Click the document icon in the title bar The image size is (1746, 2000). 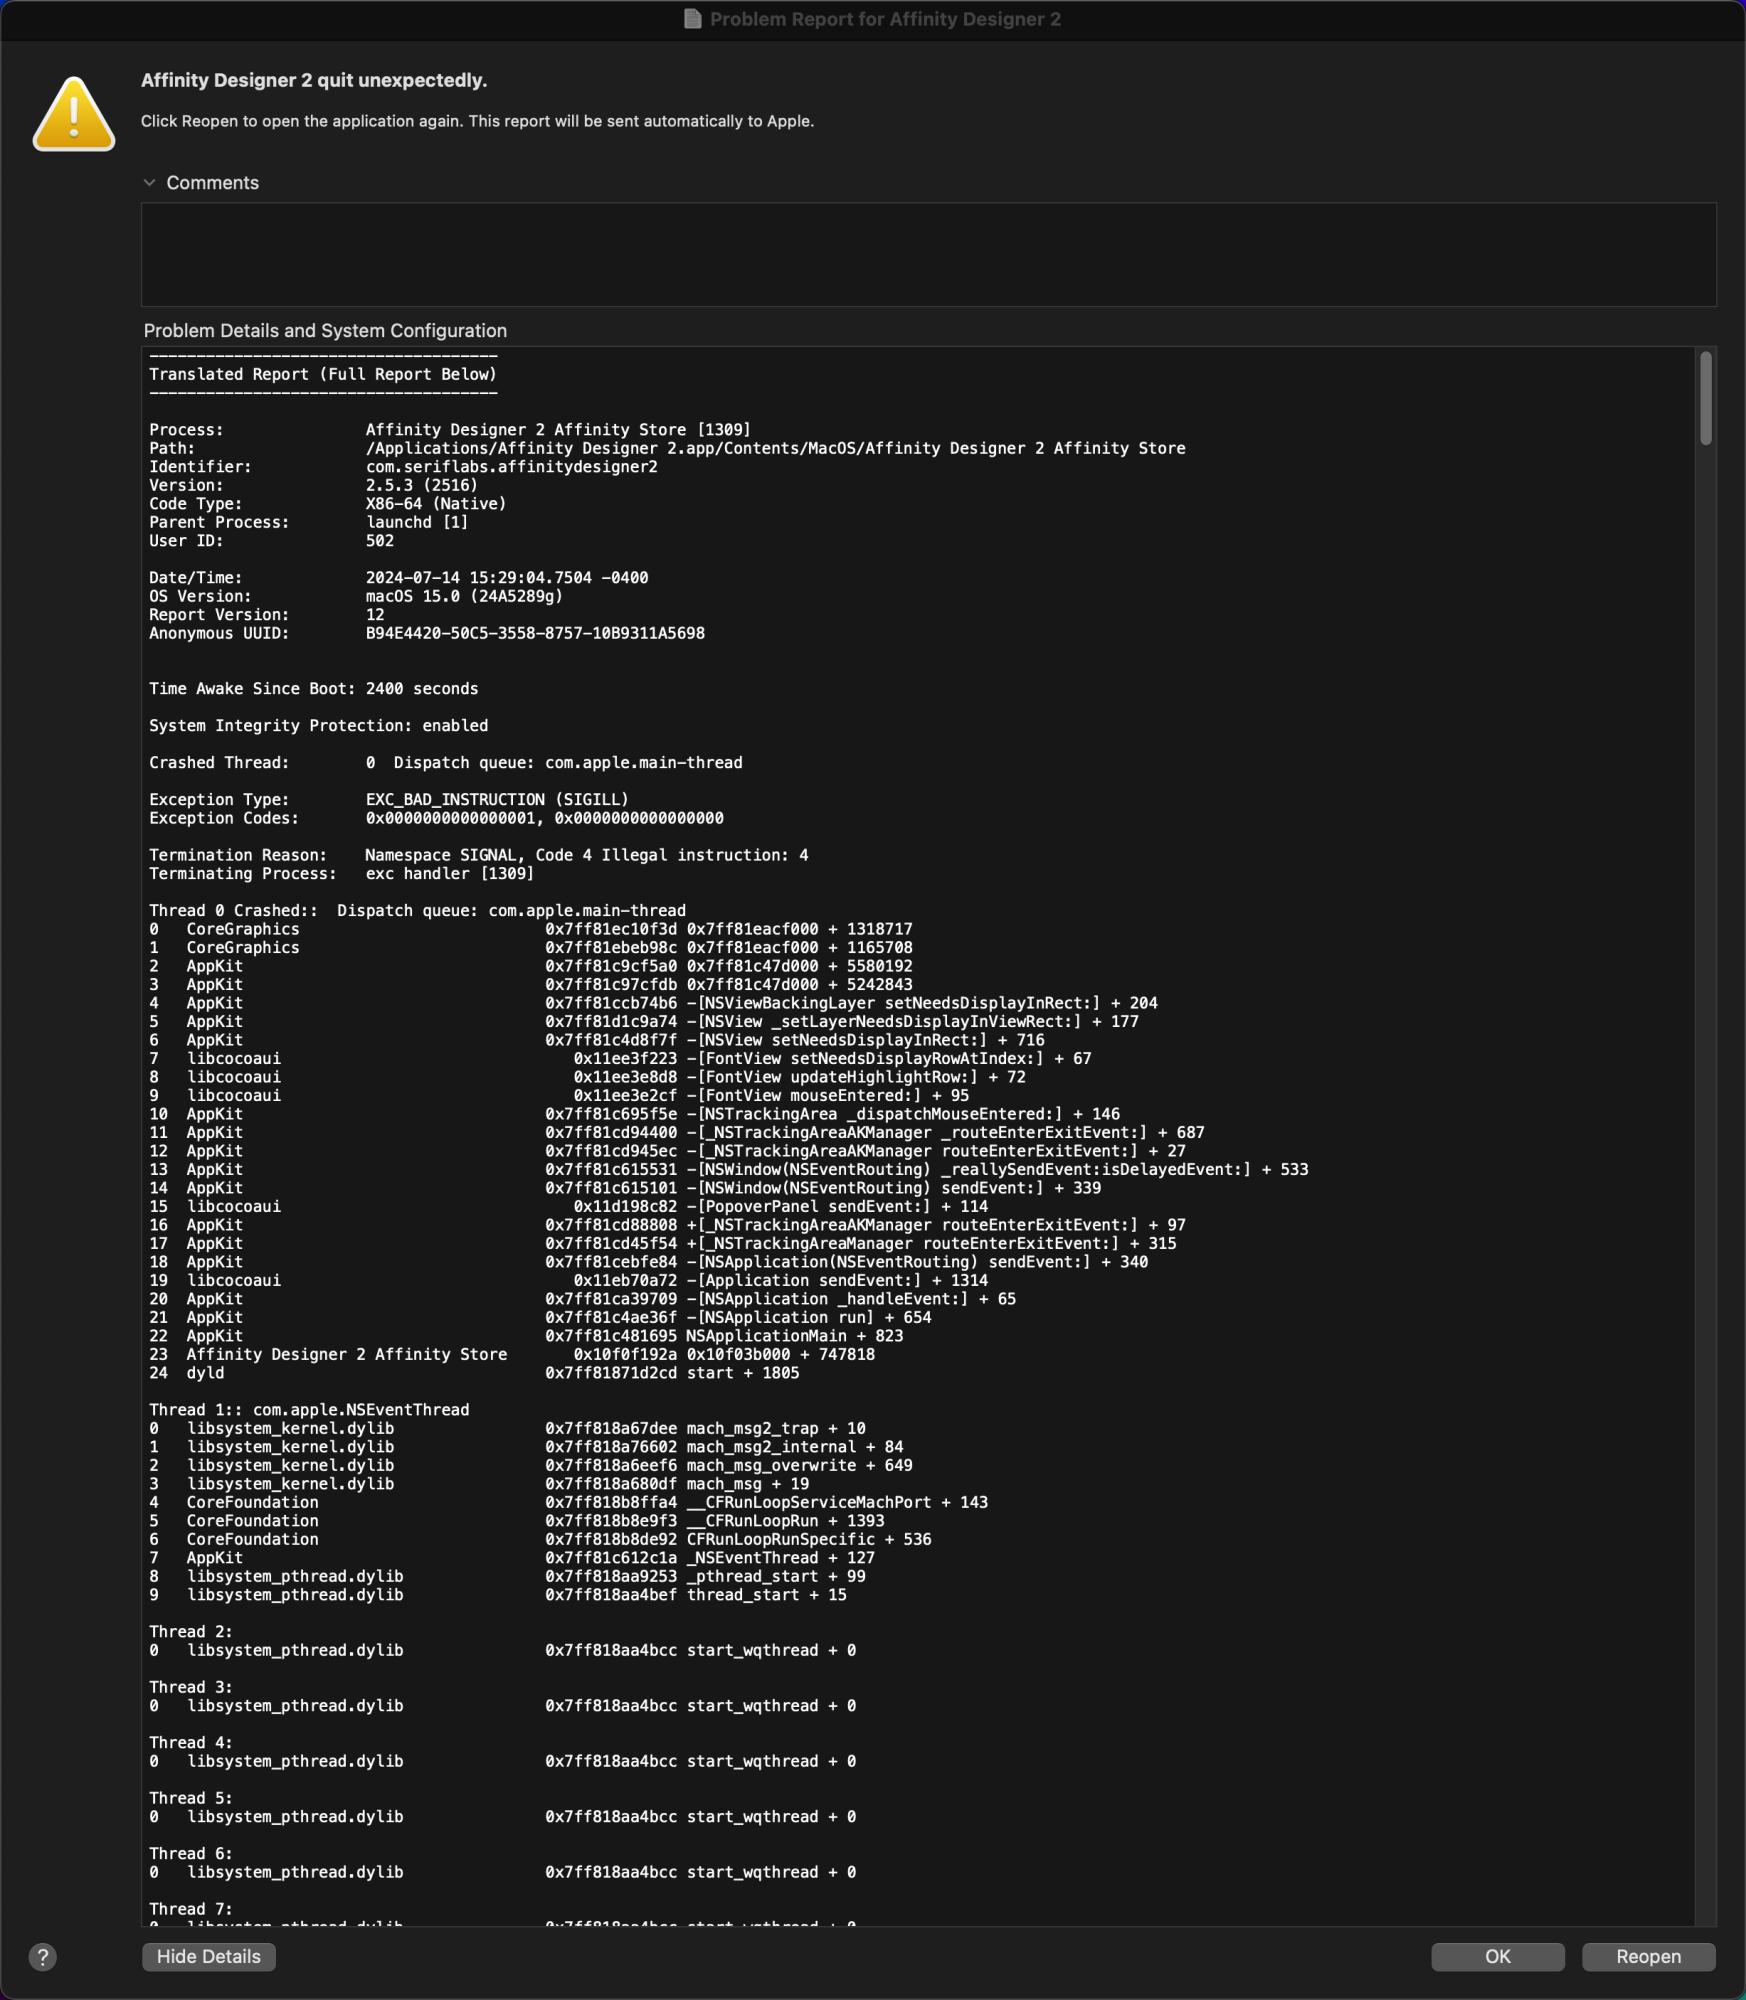point(692,19)
